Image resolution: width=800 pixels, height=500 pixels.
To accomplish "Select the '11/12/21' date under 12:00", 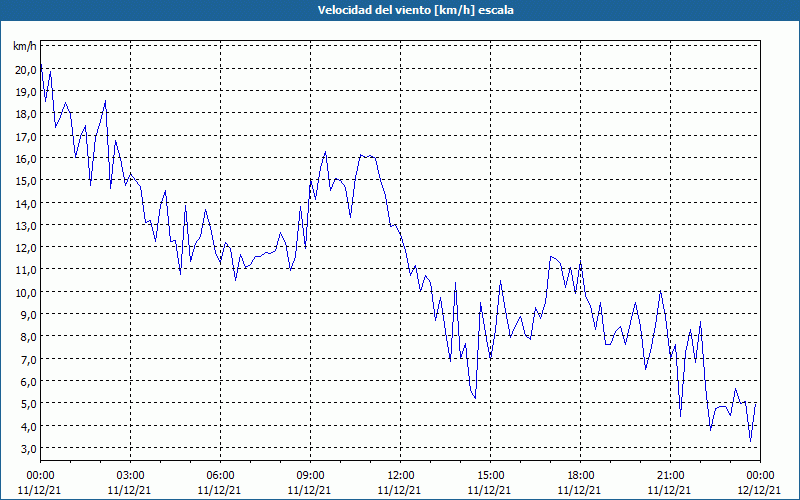I will [x=399, y=490].
